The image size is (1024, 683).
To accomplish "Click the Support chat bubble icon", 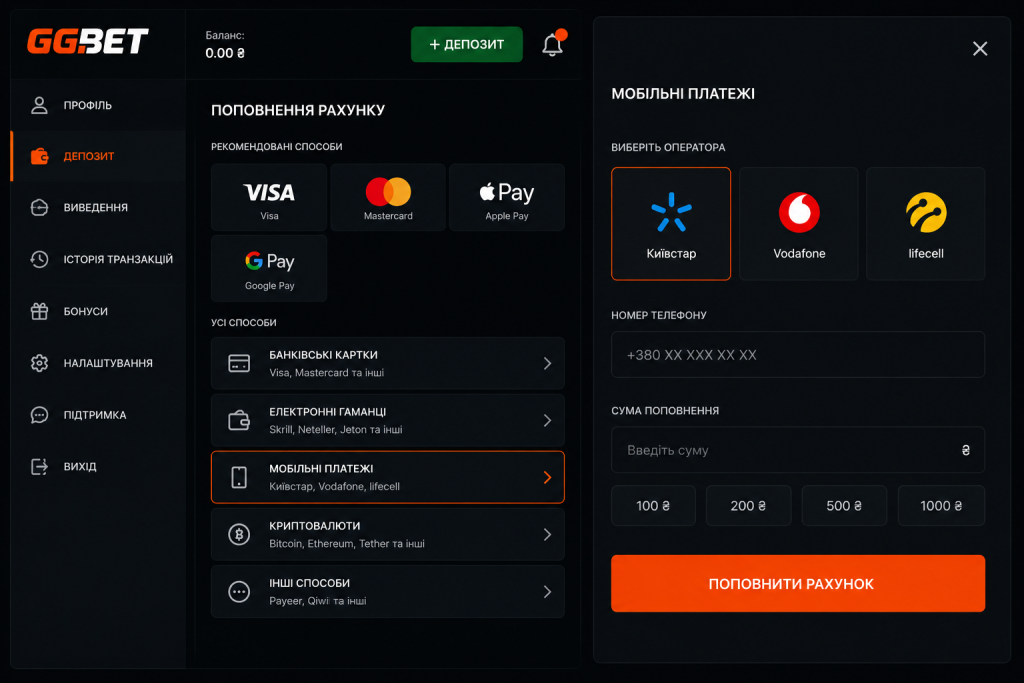I will pos(39,415).
